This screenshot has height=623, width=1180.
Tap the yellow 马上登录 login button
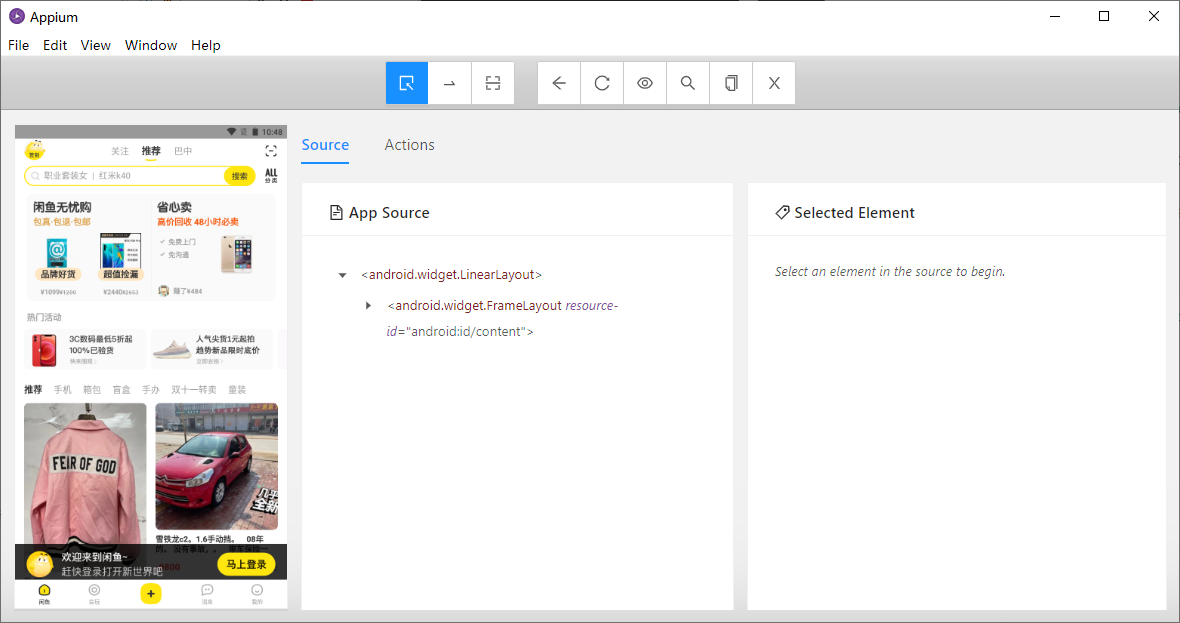point(244,564)
